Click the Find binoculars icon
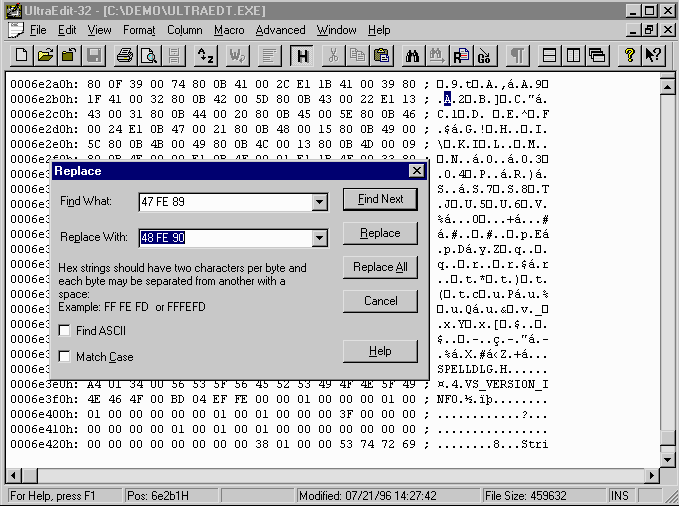This screenshot has height=506, width=679. [x=413, y=55]
